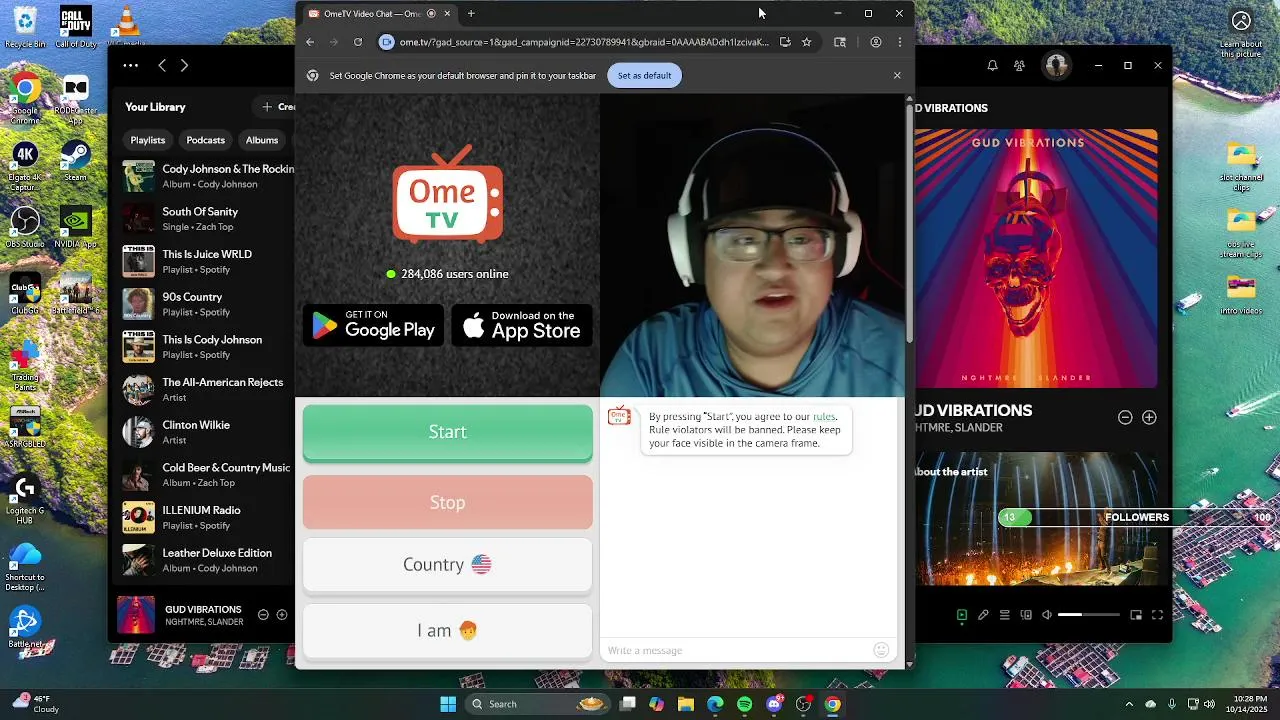Open the OBS Studio desktop shortcut
Screen dimensions: 1280x720
(25, 227)
